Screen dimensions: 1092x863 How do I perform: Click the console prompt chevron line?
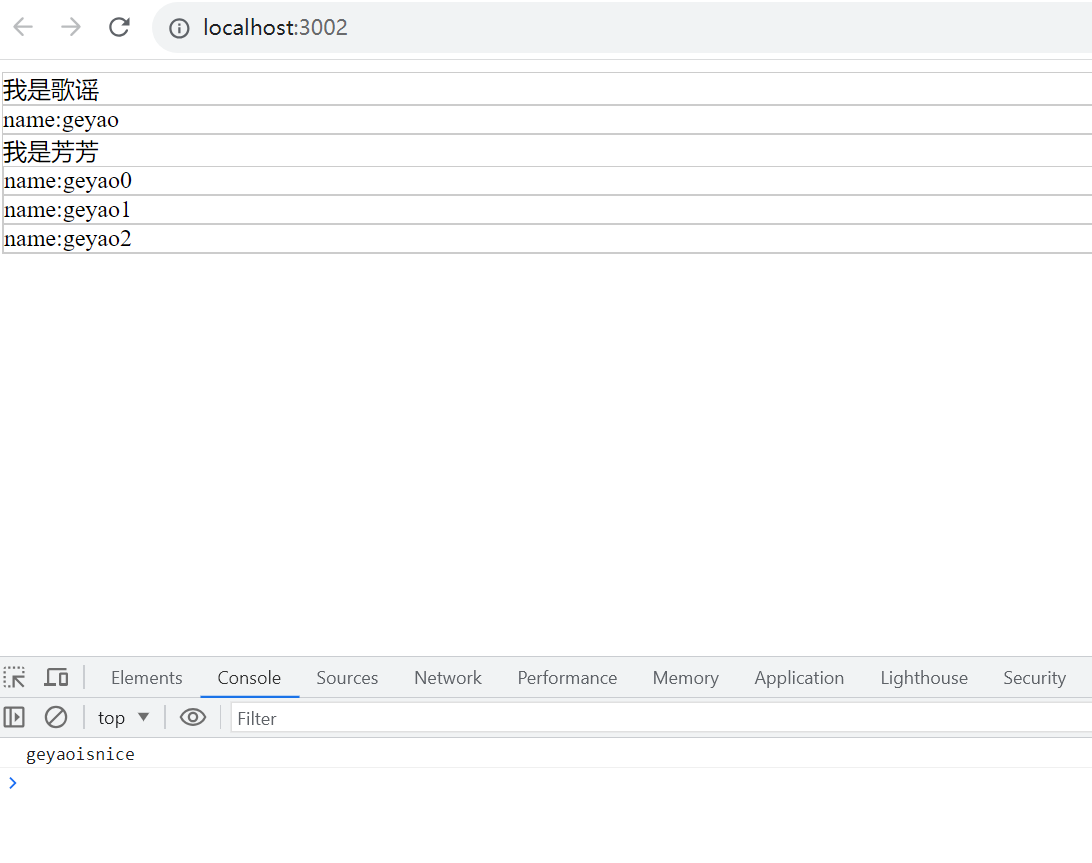pyautogui.click(x=546, y=783)
